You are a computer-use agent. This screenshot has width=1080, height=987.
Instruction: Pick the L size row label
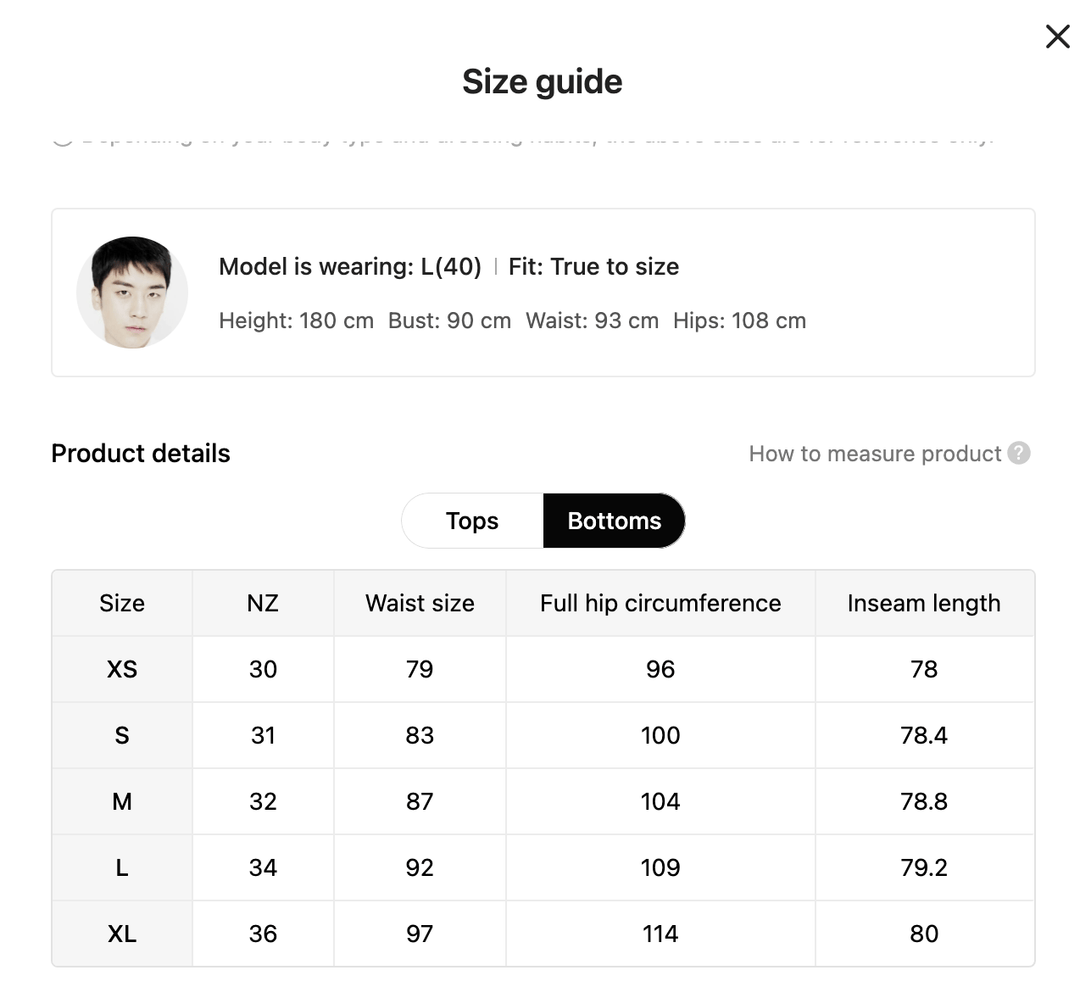point(122,867)
